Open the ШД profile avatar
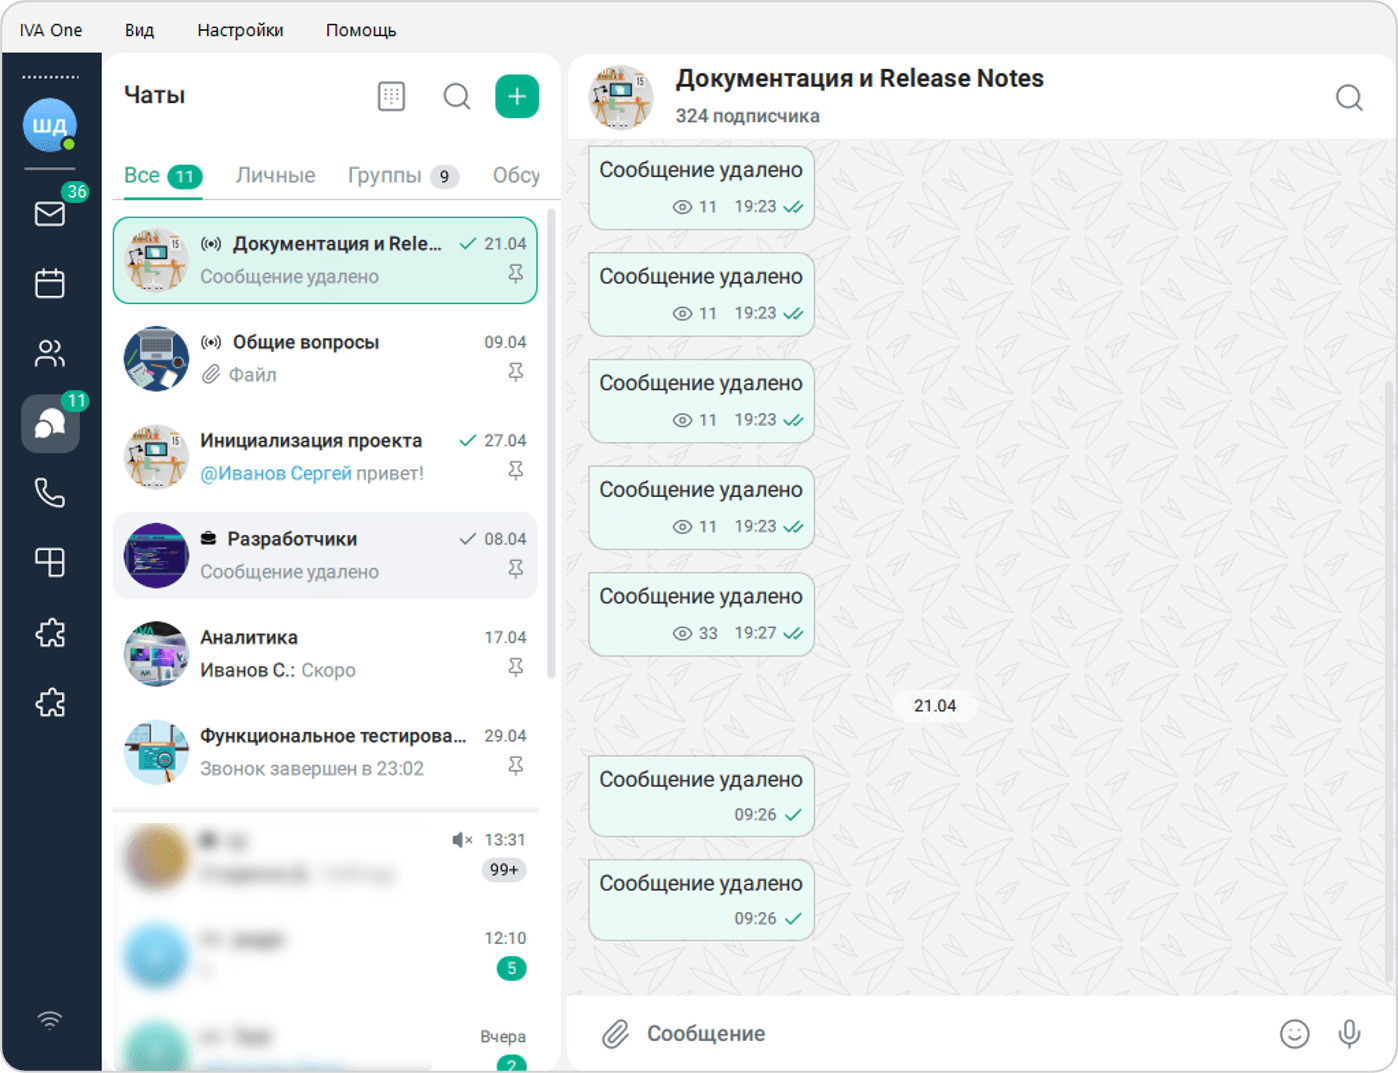Image resolution: width=1398 pixels, height=1073 pixels. (x=49, y=125)
